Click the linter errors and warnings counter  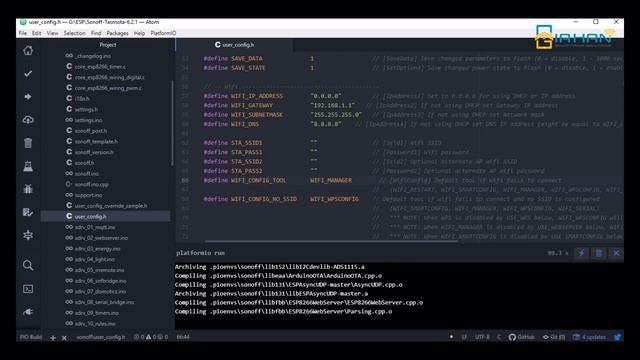(x=151, y=337)
